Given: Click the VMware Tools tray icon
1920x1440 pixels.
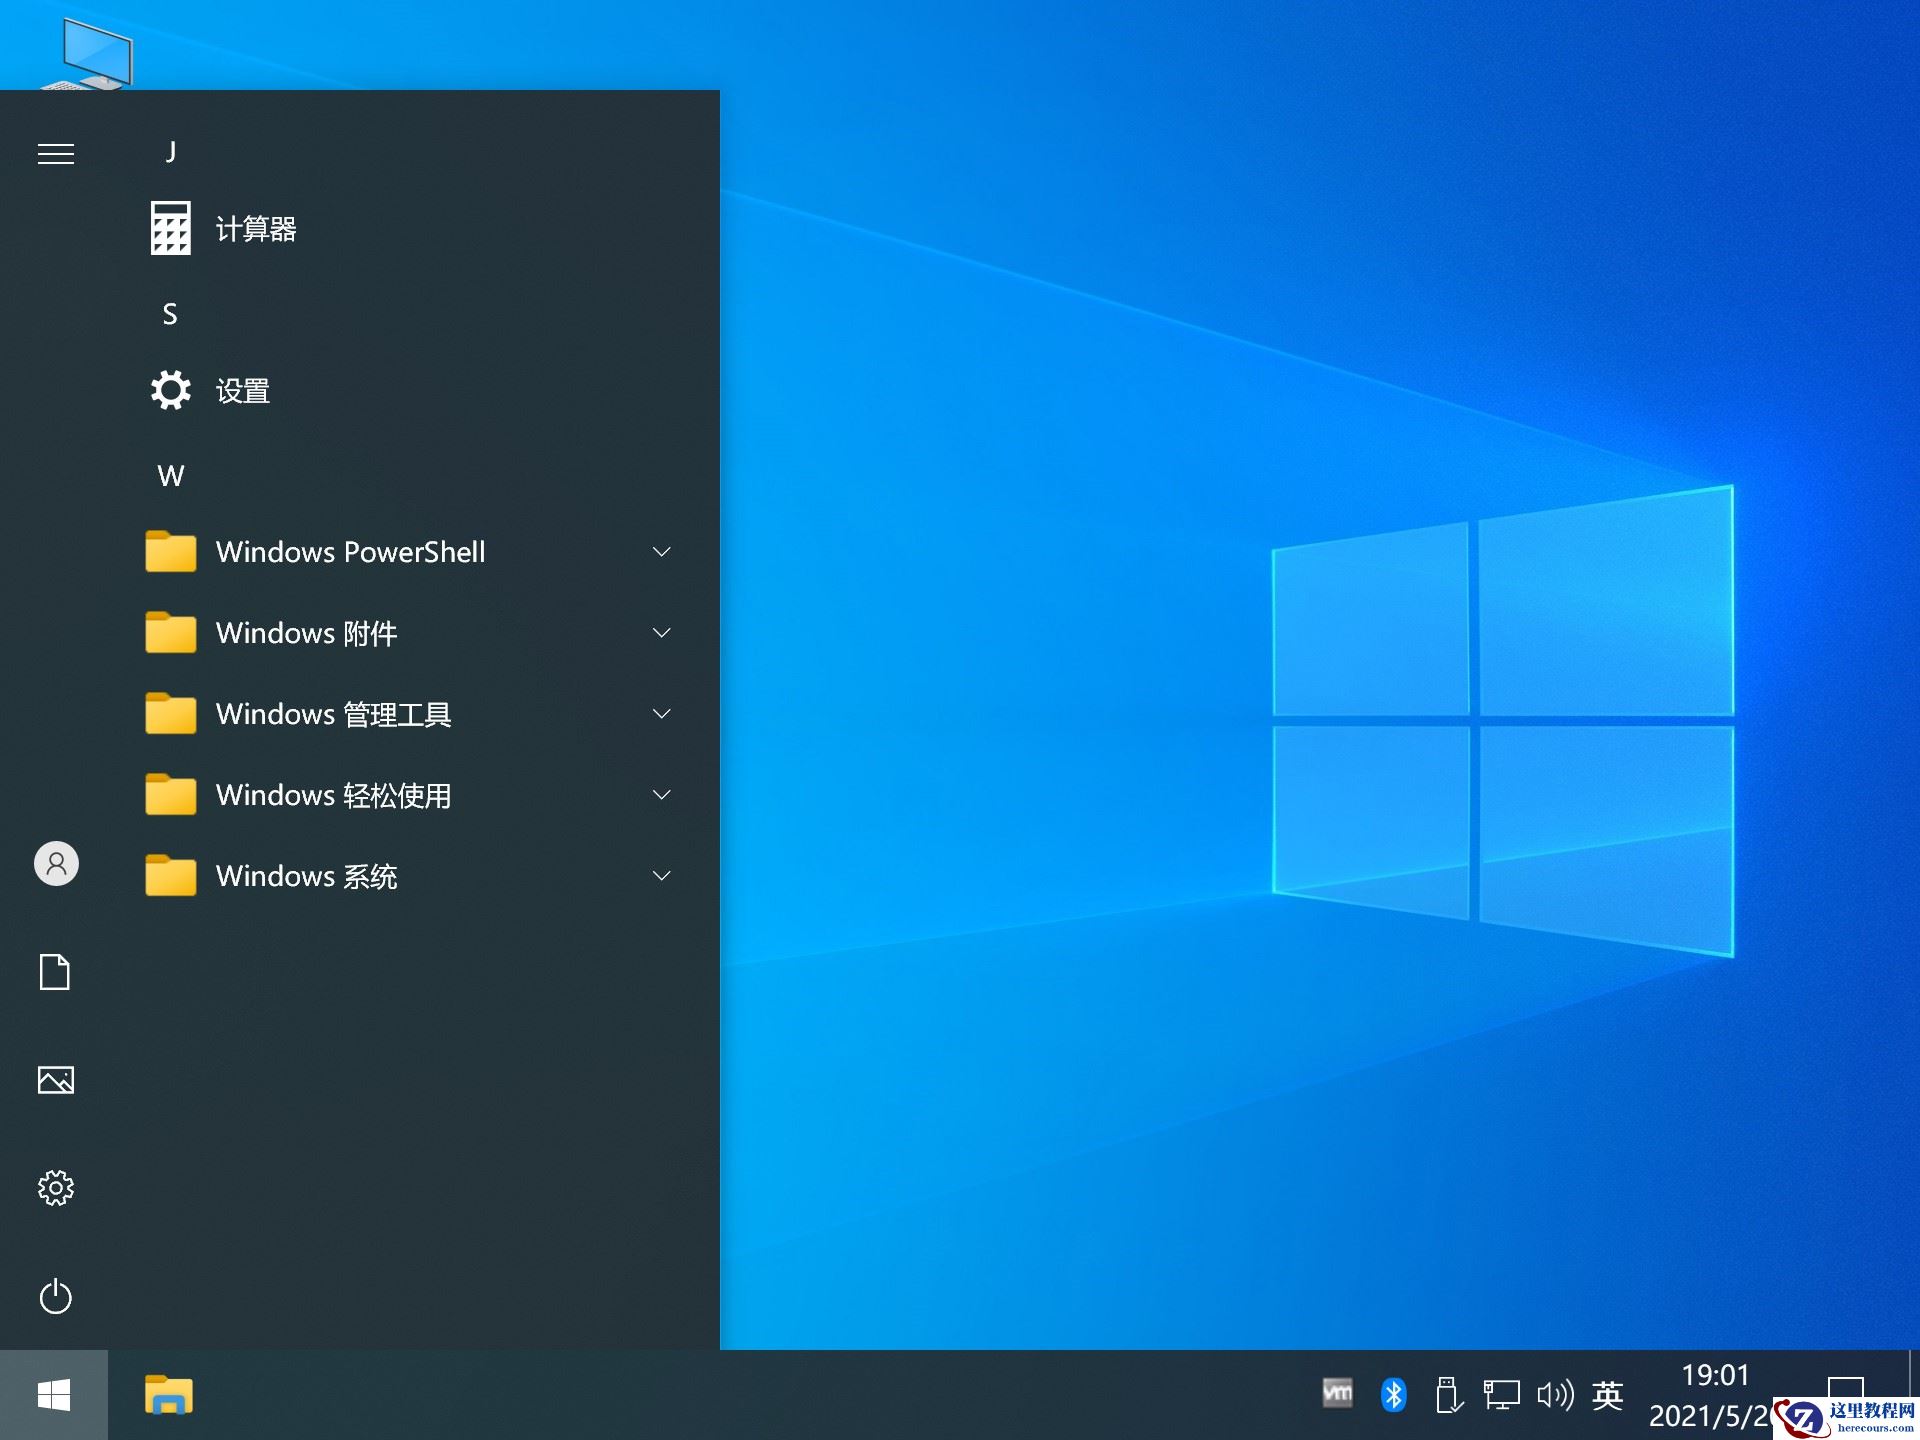Looking at the screenshot, I should click(1338, 1391).
